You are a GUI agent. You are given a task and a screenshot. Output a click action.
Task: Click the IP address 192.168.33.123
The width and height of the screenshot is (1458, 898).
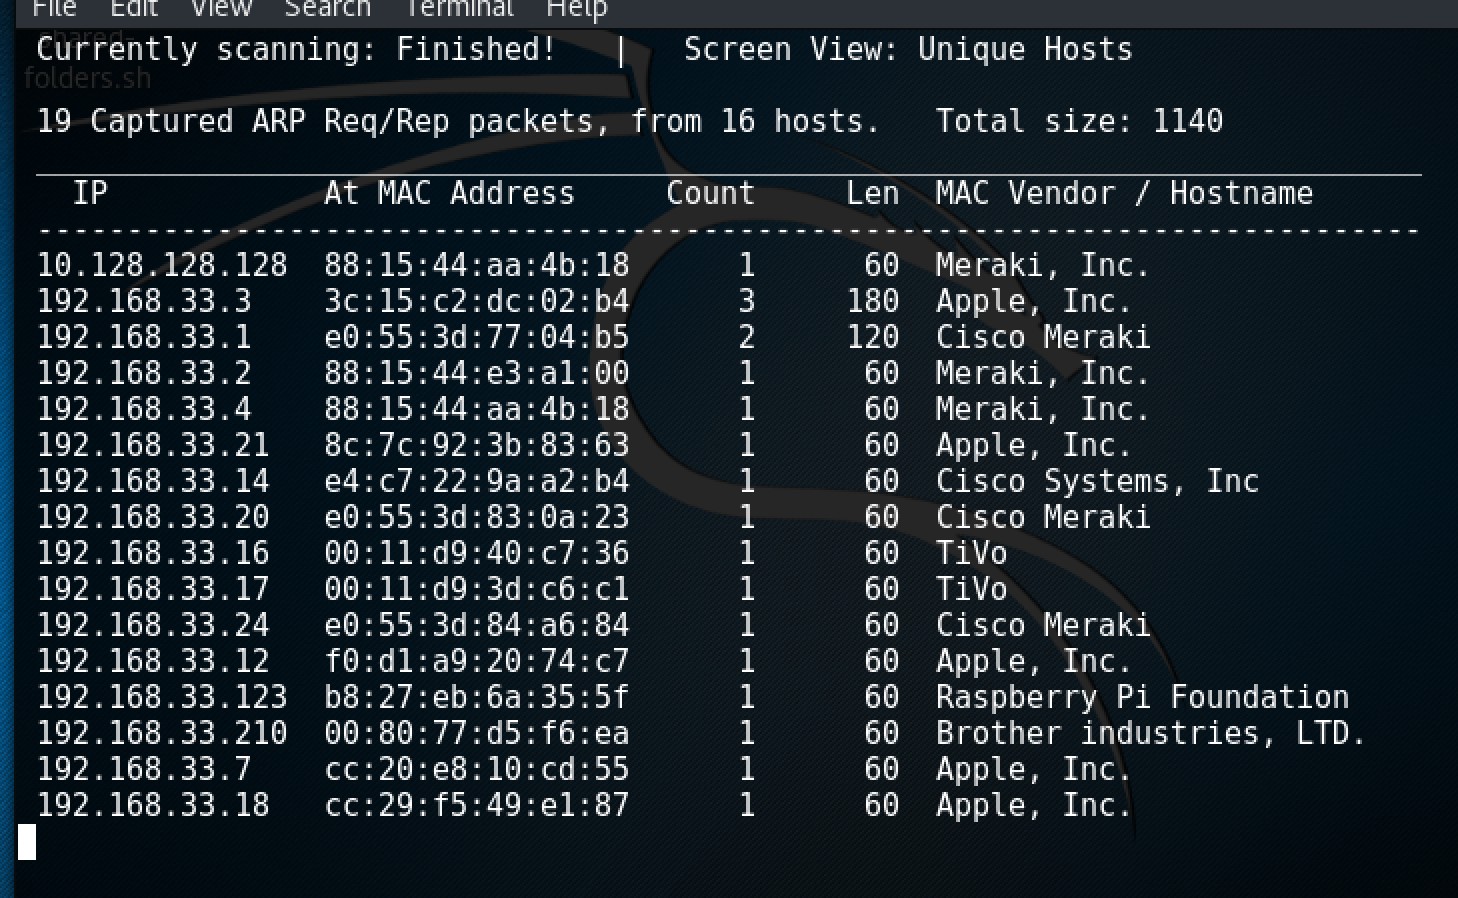(x=162, y=697)
